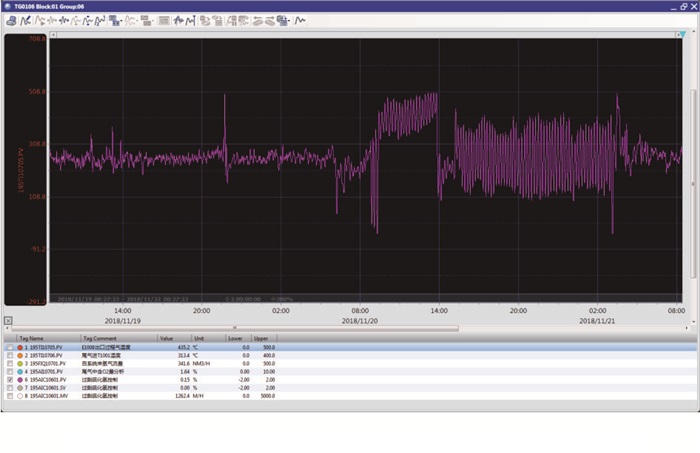Click the horizontal scrollbar thumb below the time axis
Image resolution: width=700 pixels, height=453 pixels.
(x=235, y=328)
